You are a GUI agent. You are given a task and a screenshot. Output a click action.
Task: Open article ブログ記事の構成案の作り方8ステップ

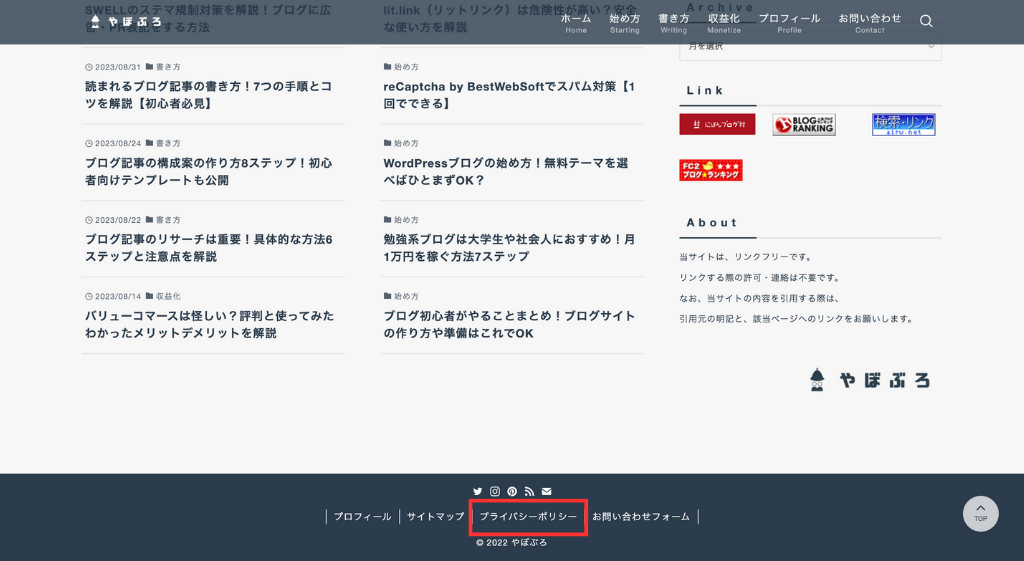209,171
